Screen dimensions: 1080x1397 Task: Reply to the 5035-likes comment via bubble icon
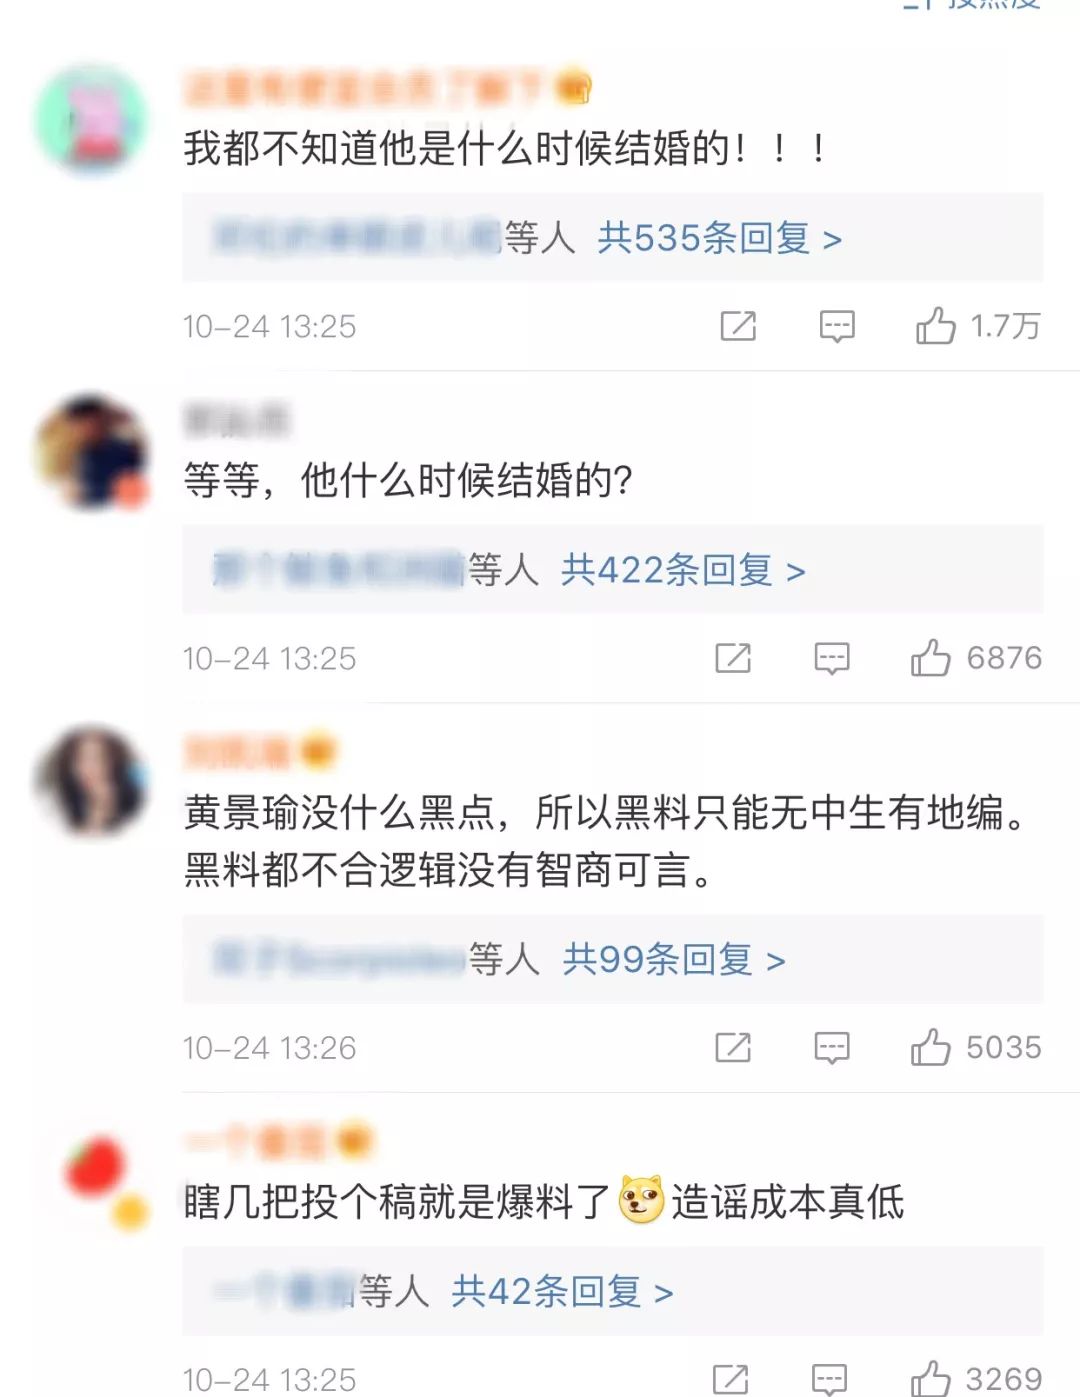[x=832, y=1047]
